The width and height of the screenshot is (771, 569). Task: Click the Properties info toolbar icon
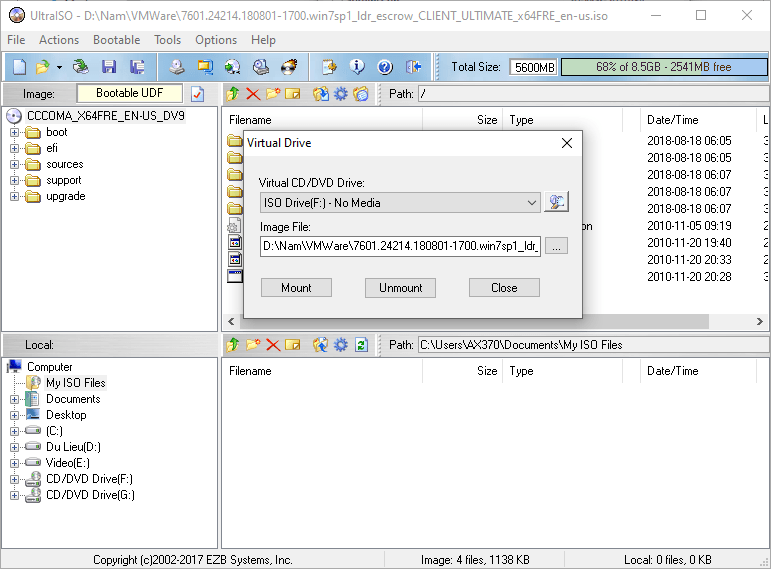[x=357, y=67]
